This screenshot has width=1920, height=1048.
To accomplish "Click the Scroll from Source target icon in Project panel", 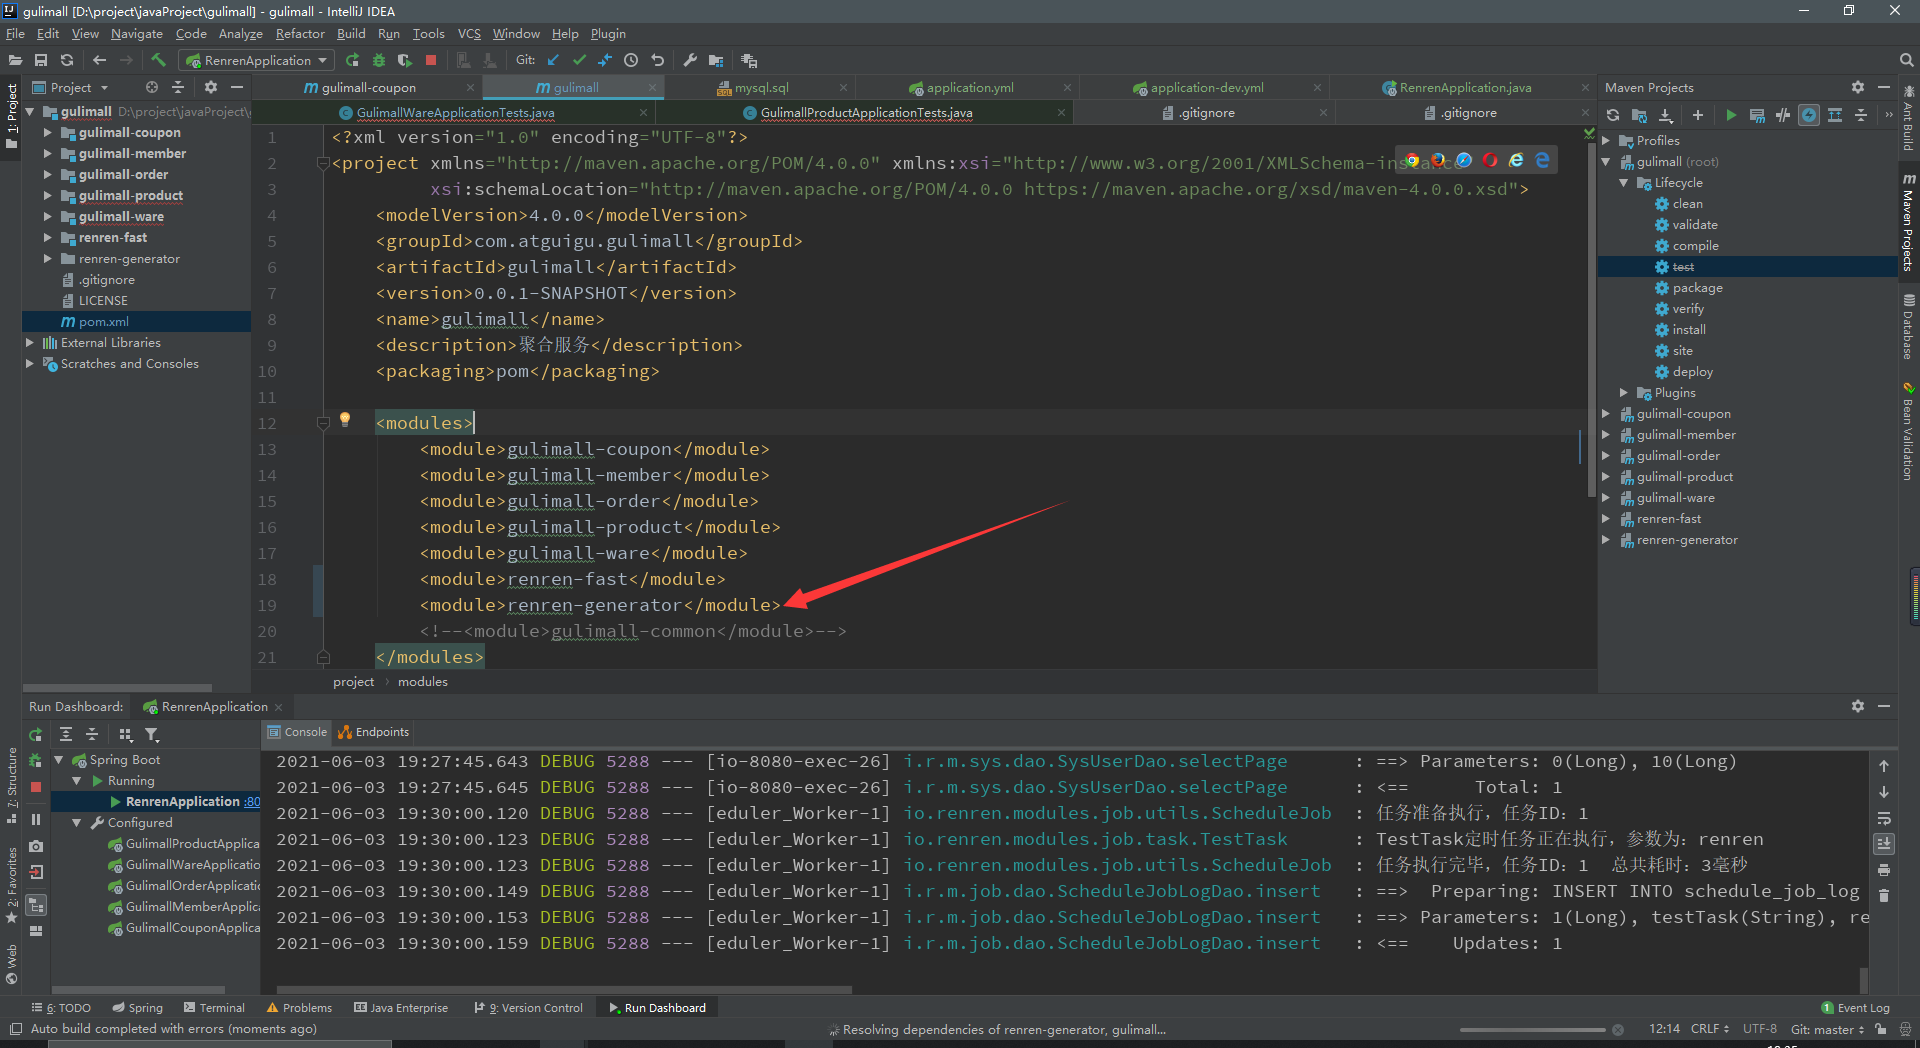I will pos(152,87).
